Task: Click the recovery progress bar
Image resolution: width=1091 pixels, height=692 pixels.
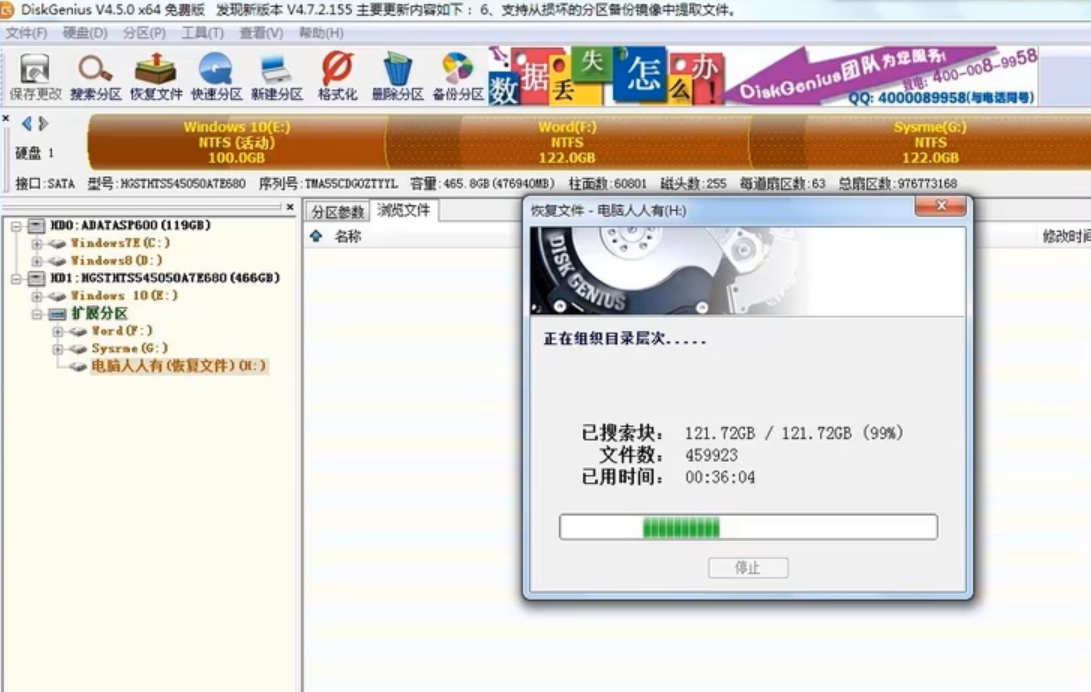Action: click(x=748, y=527)
